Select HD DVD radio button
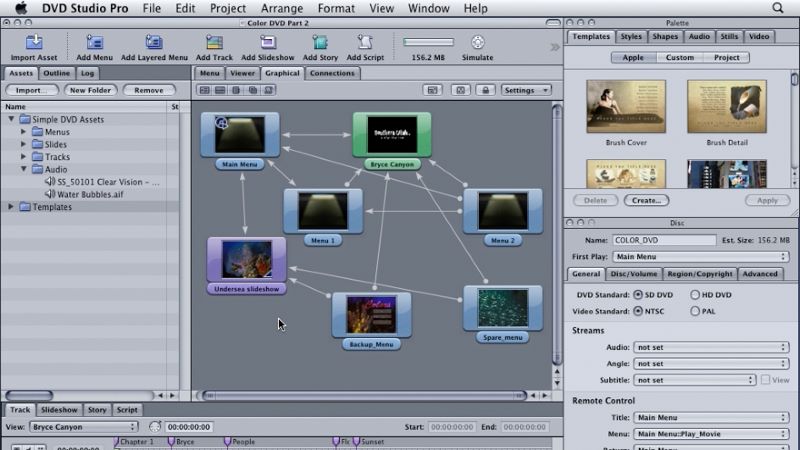This screenshot has height=450, width=800. point(695,295)
